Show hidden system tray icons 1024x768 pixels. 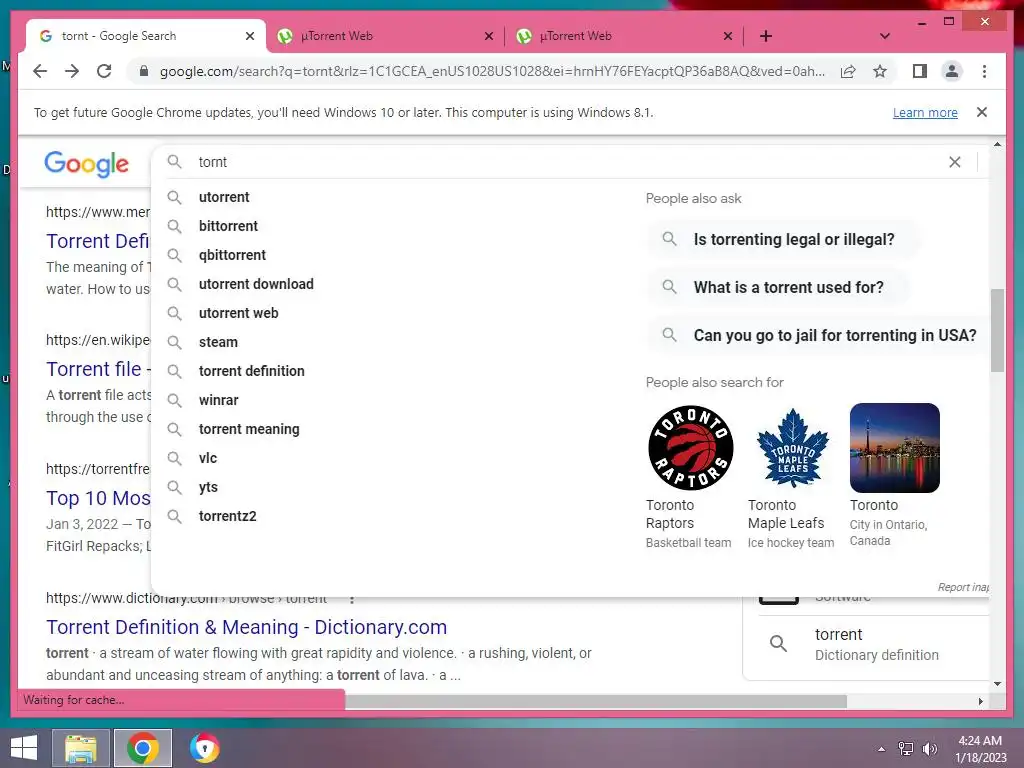(882, 749)
